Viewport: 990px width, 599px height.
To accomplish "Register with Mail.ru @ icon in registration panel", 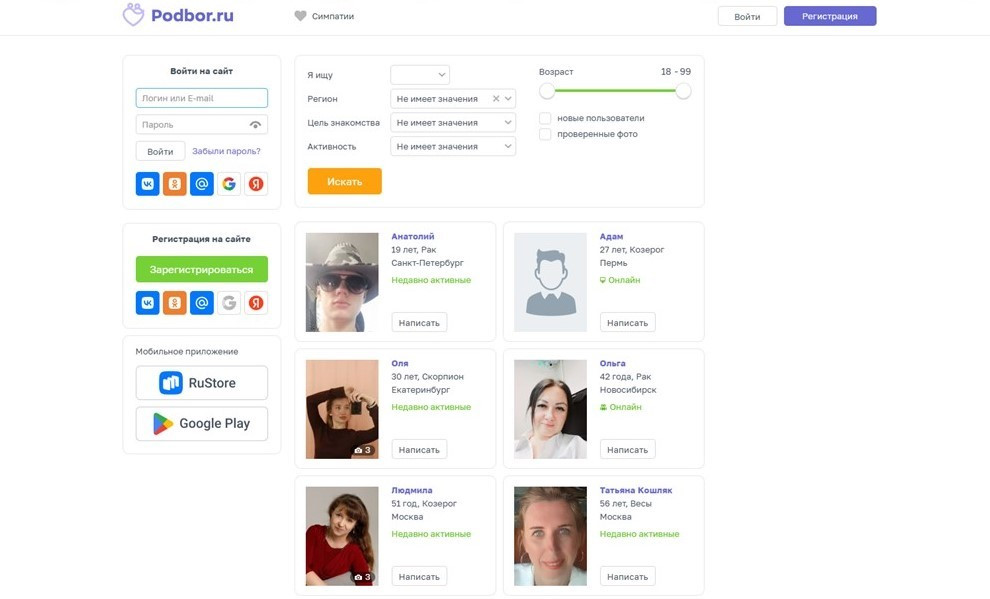I will coord(202,303).
